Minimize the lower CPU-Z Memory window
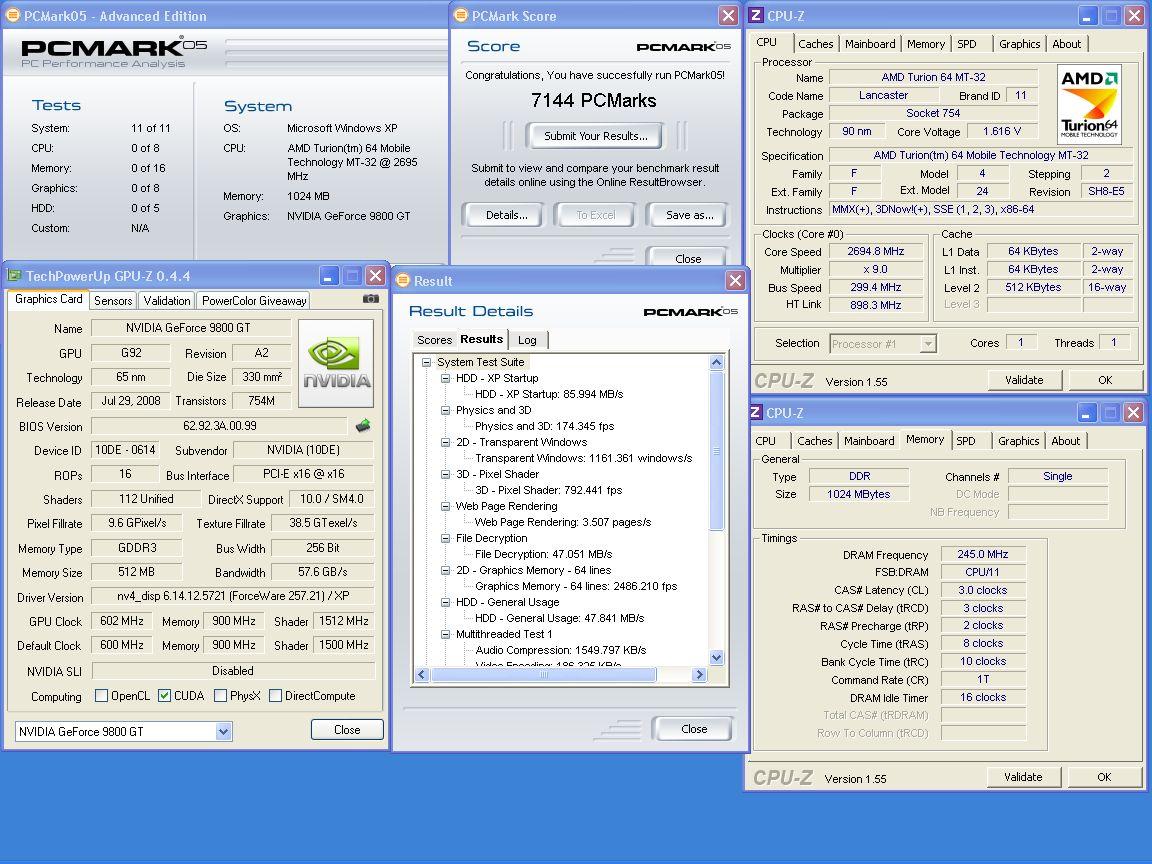Viewport: 1152px width, 864px height. (1087, 413)
